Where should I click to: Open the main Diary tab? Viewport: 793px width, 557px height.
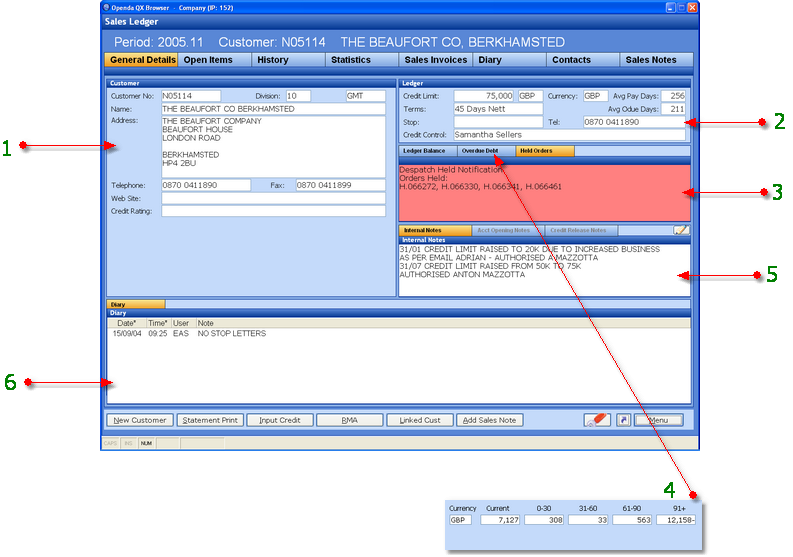pyautogui.click(x=509, y=60)
